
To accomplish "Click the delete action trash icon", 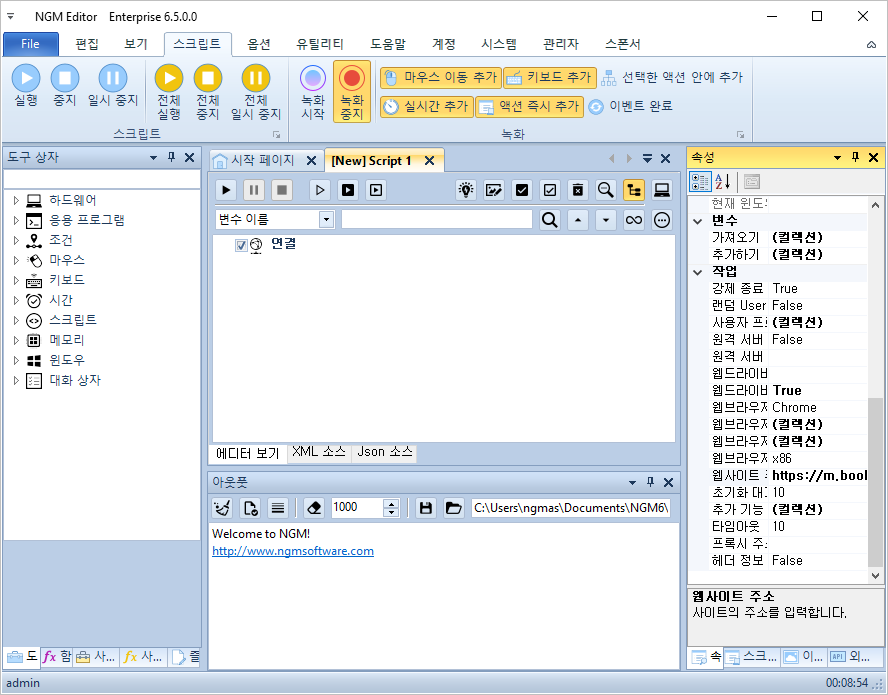I will click(578, 190).
